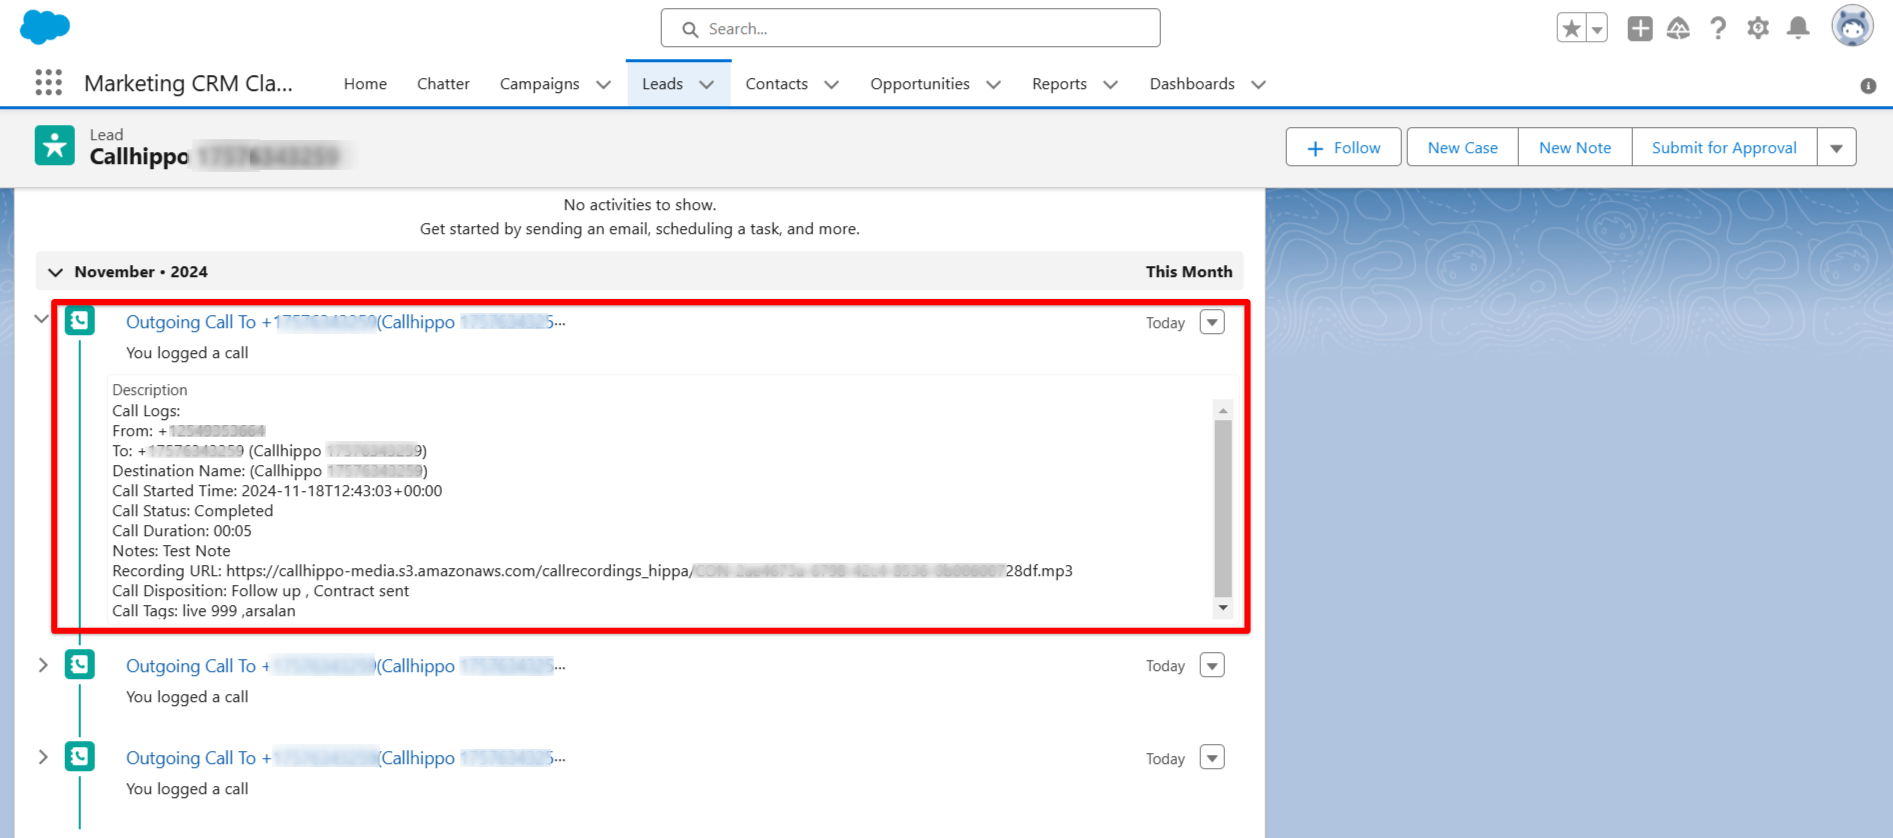Open the App Launcher grid

tap(48, 82)
